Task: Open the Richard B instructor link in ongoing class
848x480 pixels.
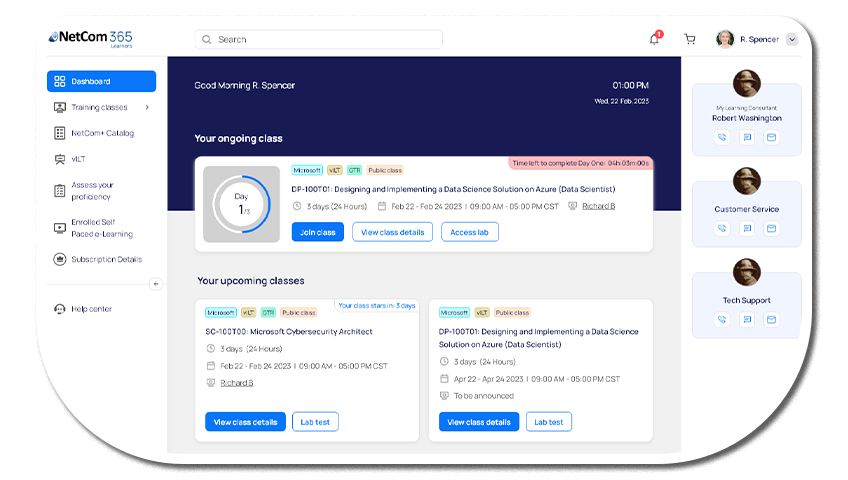Action: (x=598, y=206)
